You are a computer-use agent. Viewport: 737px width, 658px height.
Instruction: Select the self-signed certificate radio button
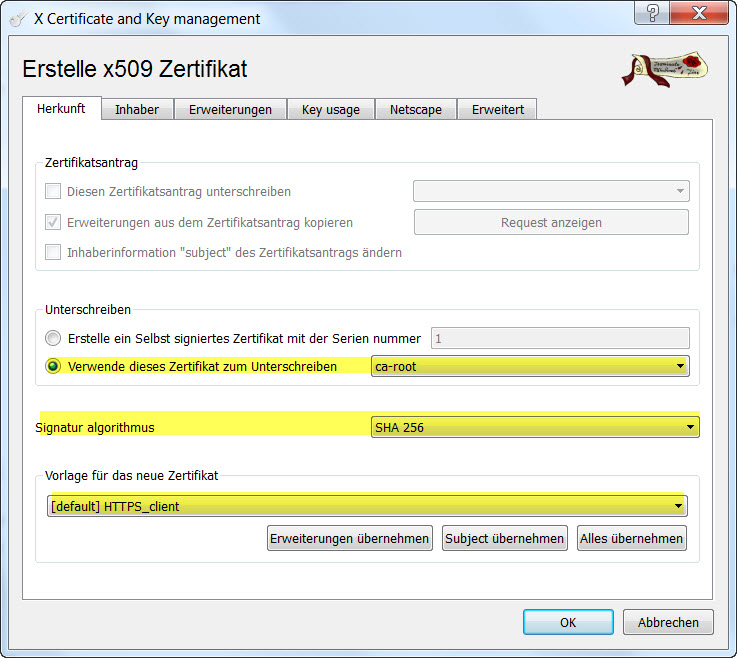pyautogui.click(x=53, y=338)
